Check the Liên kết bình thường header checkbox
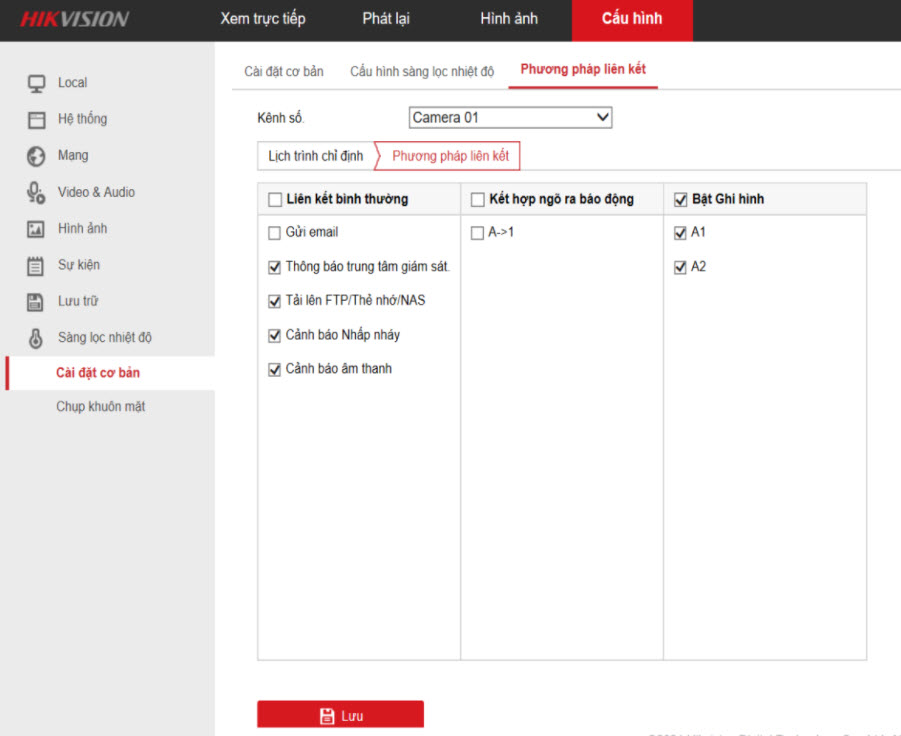The image size is (901, 736). (x=275, y=200)
